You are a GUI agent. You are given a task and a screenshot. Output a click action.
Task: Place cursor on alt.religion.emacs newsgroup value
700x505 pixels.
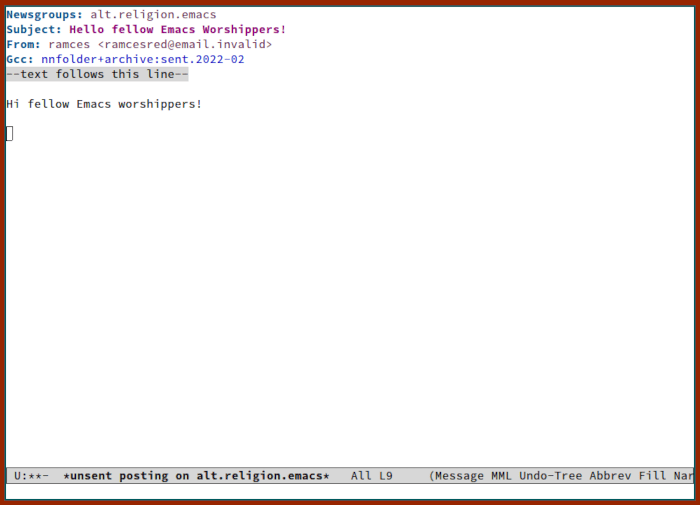[x=153, y=15]
